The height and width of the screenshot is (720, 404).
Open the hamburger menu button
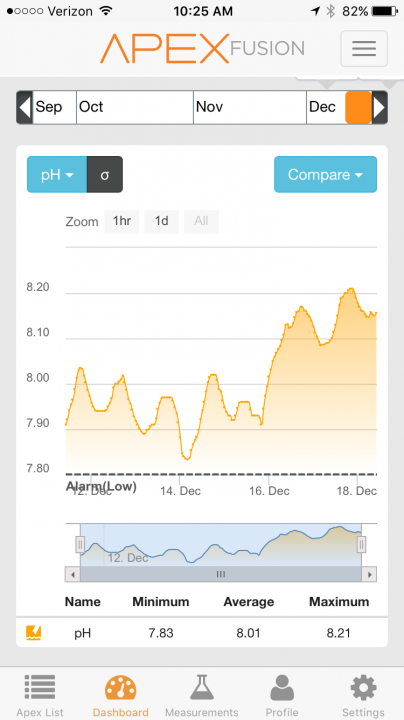(364, 48)
